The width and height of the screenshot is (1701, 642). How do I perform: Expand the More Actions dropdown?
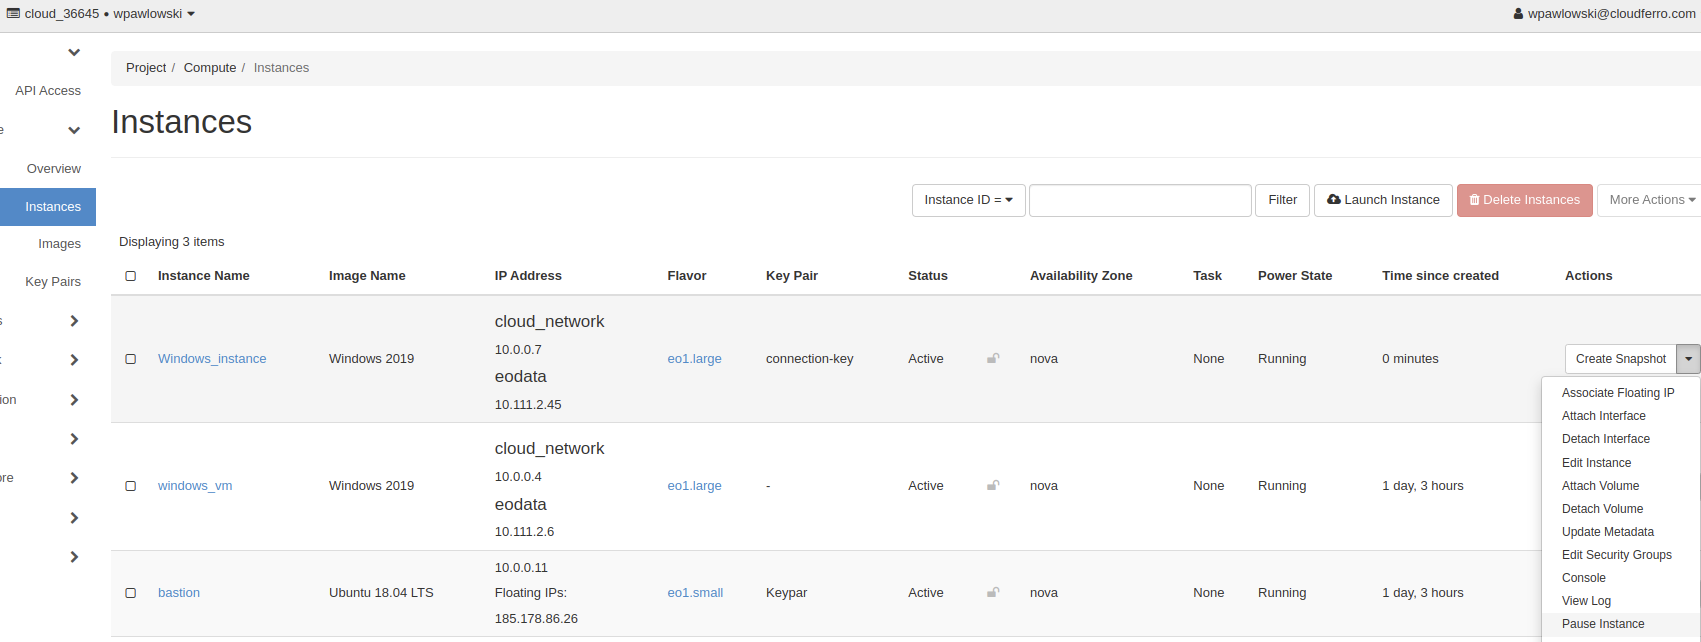tap(1651, 200)
